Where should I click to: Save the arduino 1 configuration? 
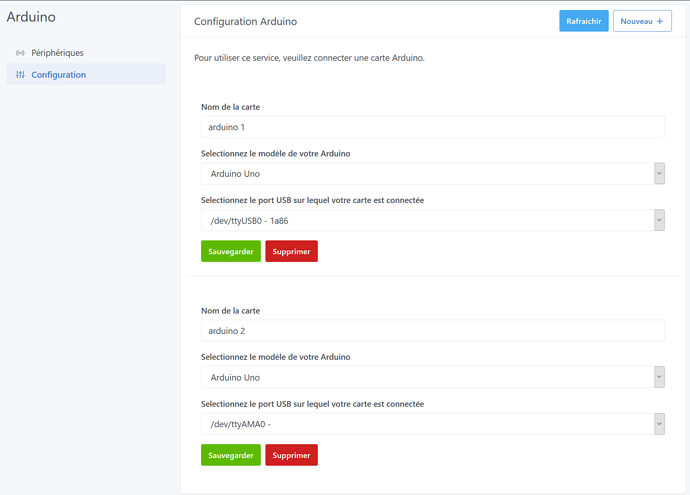point(231,251)
